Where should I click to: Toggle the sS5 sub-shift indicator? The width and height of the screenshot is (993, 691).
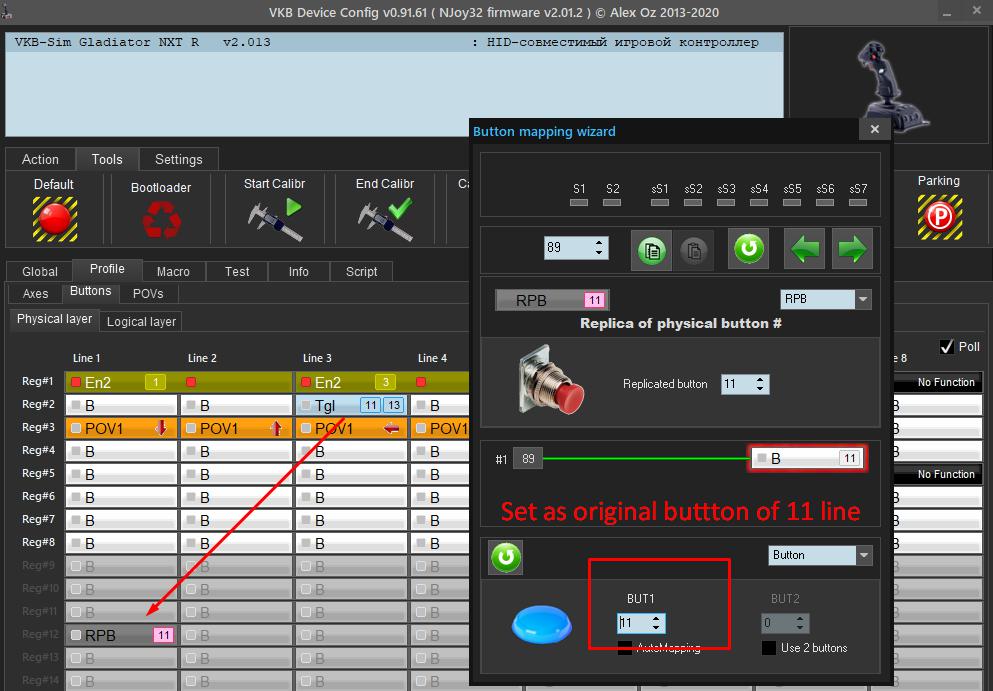click(x=792, y=203)
